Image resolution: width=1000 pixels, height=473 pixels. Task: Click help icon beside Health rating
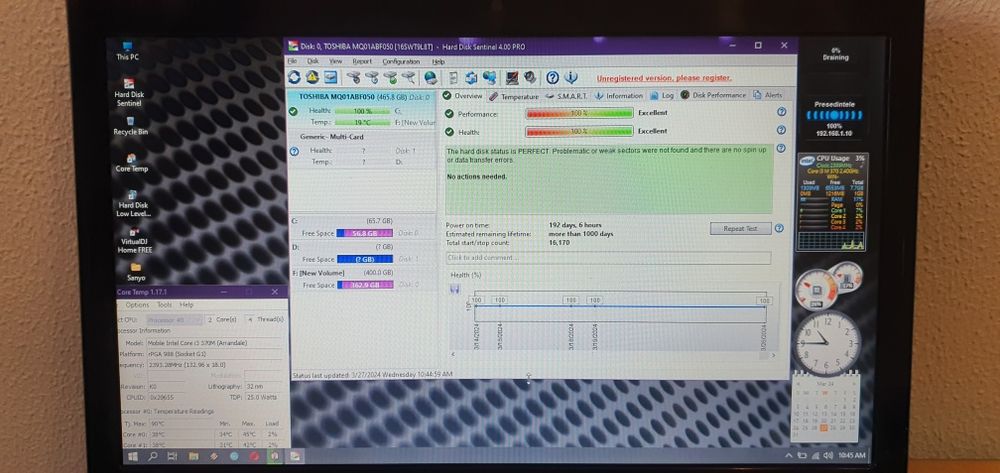(x=781, y=130)
